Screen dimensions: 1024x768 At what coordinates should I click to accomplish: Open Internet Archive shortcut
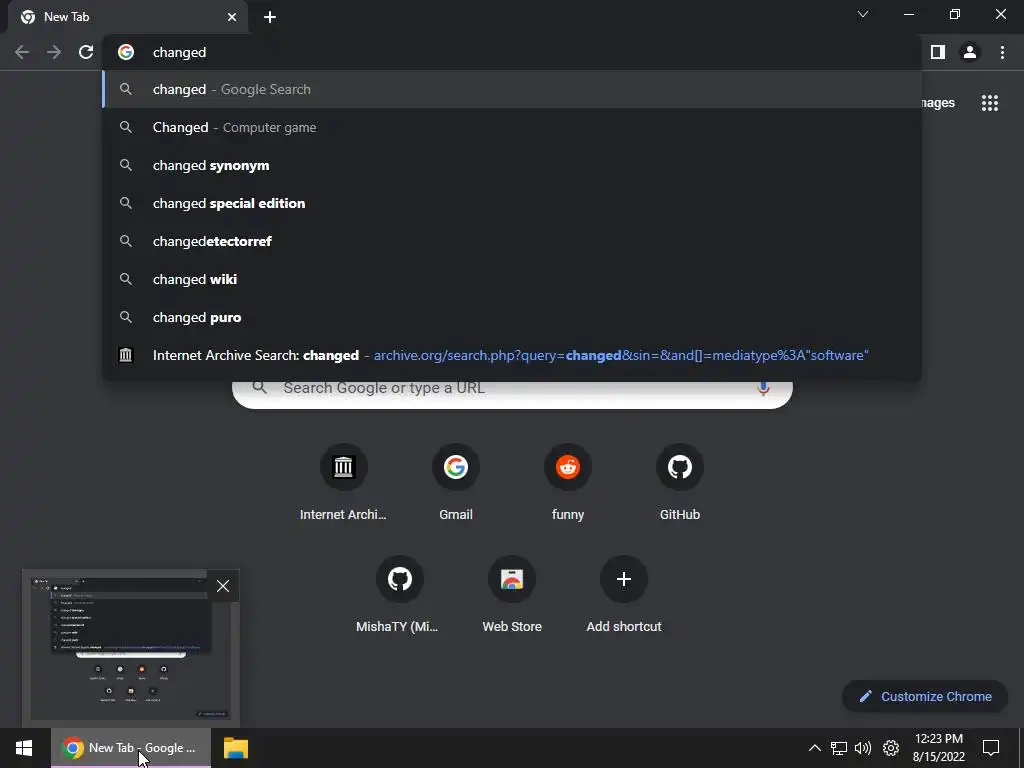coord(344,483)
